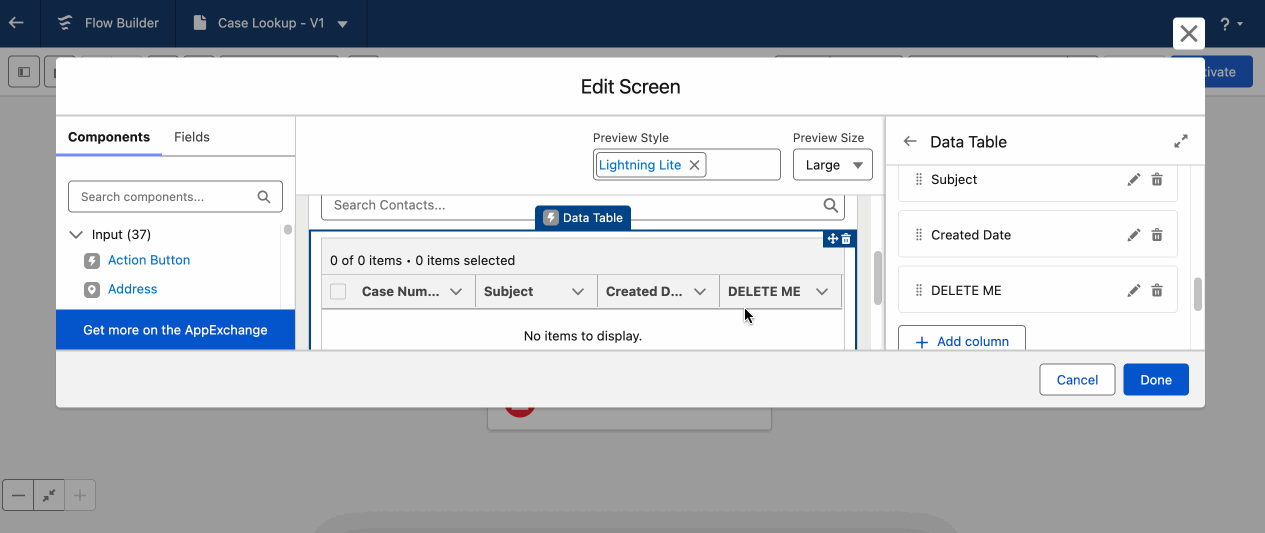Tick the select-all checkbox in table header
Image resolution: width=1265 pixels, height=533 pixels.
click(x=338, y=292)
